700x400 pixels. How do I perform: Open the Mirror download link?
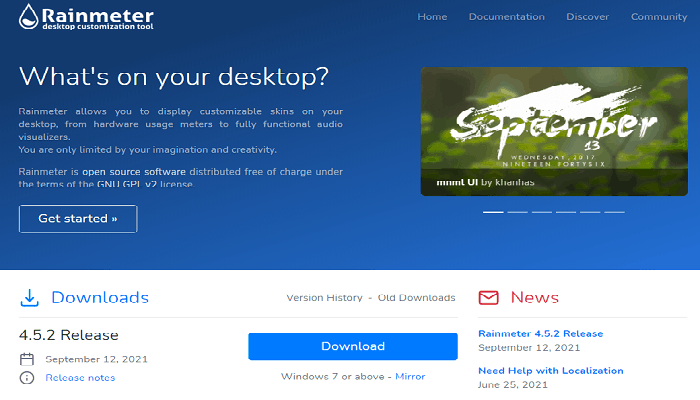(x=410, y=376)
